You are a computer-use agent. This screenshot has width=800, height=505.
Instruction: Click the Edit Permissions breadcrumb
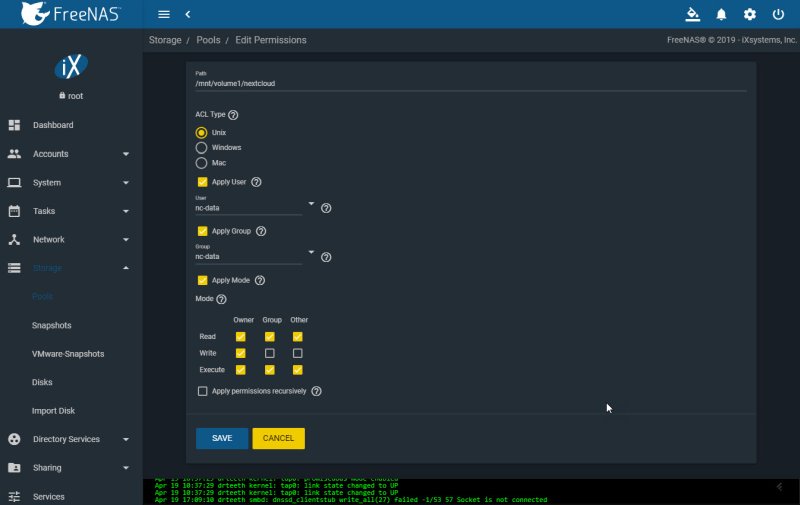pos(270,40)
